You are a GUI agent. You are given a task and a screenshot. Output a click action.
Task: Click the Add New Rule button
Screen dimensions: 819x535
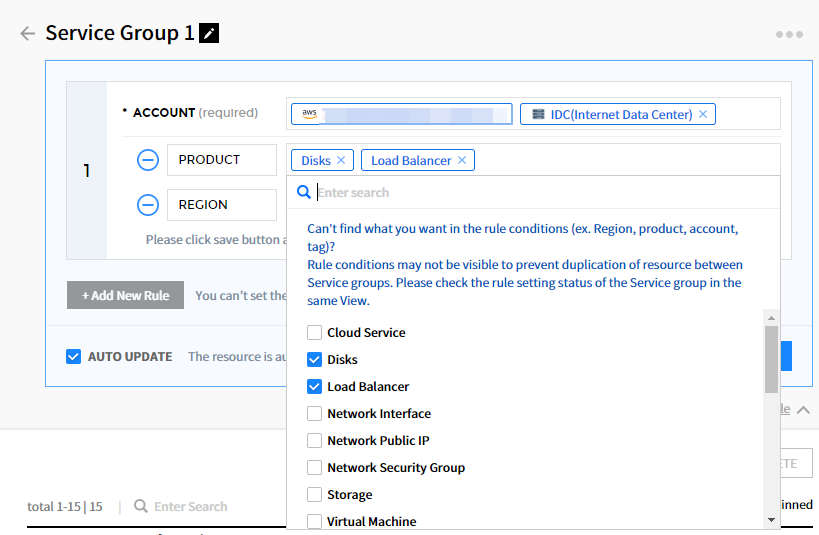[125, 295]
